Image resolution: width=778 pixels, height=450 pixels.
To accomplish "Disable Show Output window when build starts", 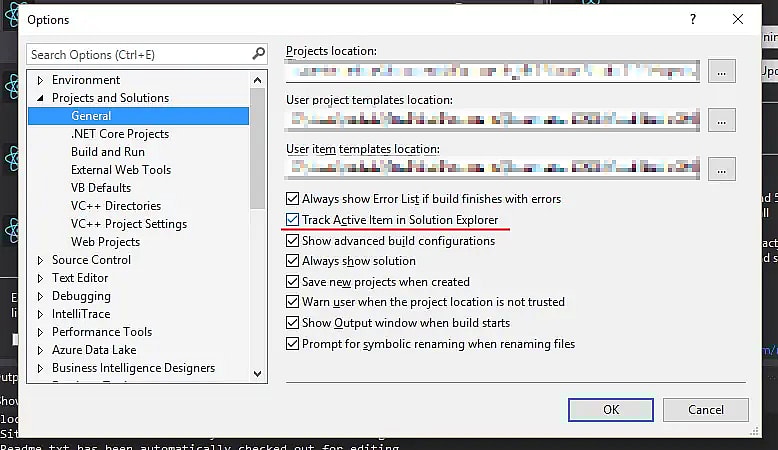I will [293, 323].
